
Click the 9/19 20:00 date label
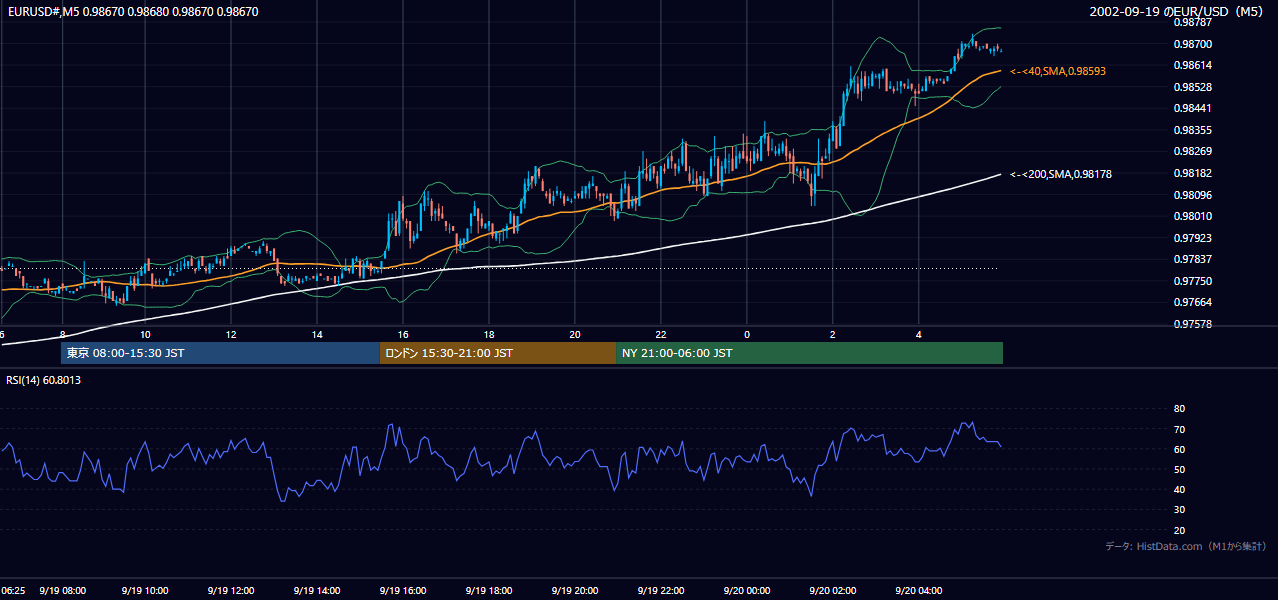576,590
